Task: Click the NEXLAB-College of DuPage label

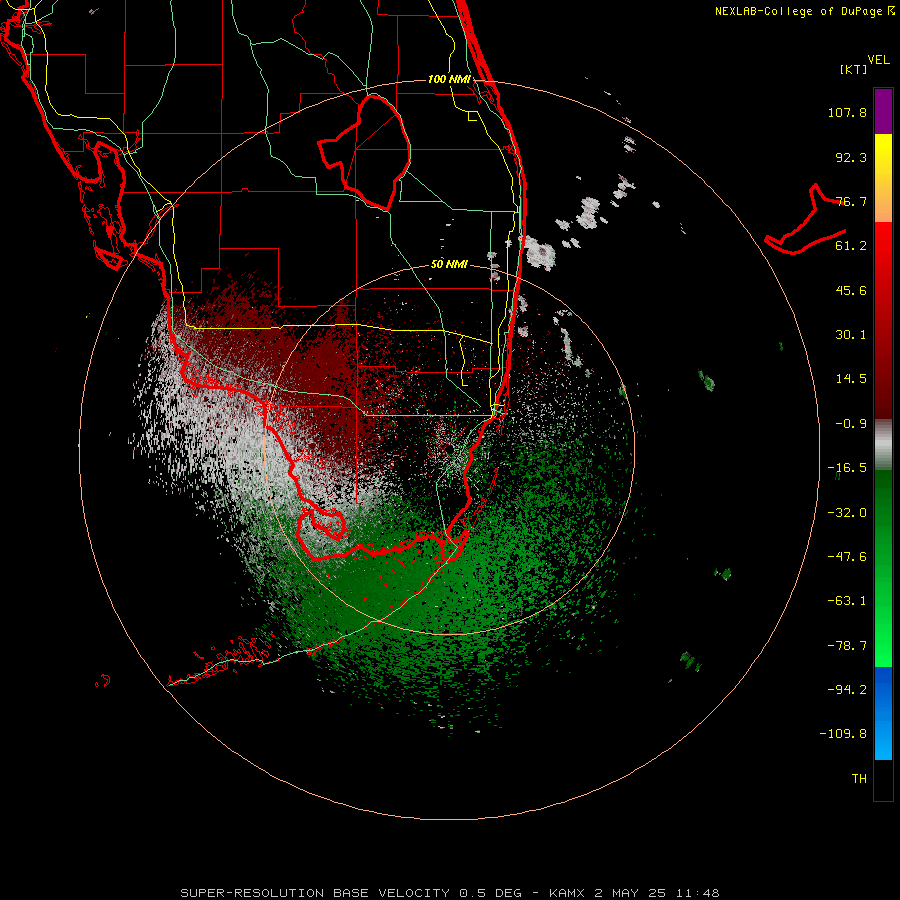Action: click(x=798, y=11)
